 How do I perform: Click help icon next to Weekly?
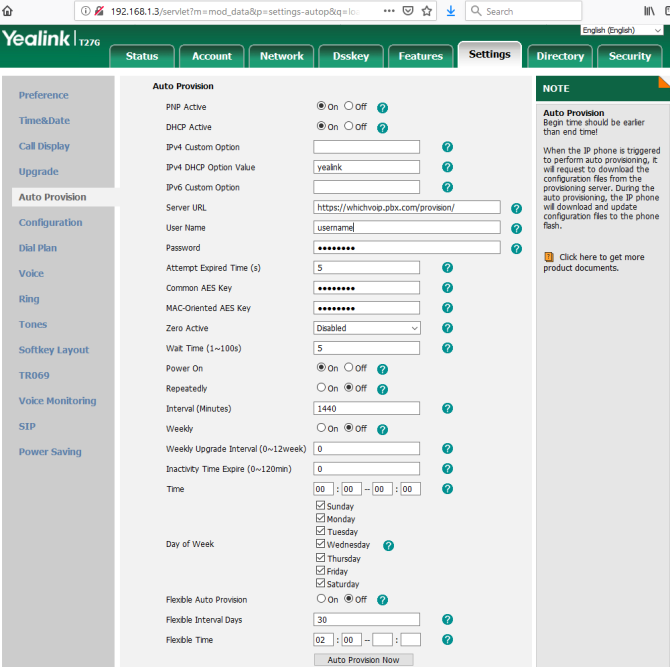pos(382,429)
